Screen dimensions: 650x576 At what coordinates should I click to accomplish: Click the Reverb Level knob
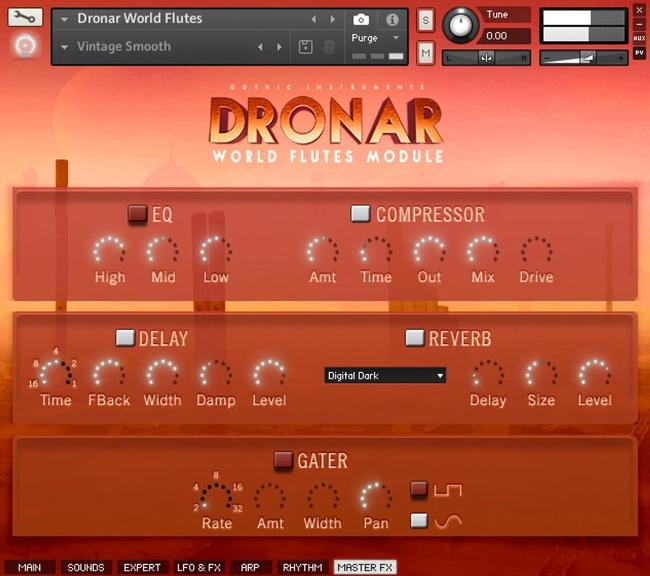(x=595, y=374)
